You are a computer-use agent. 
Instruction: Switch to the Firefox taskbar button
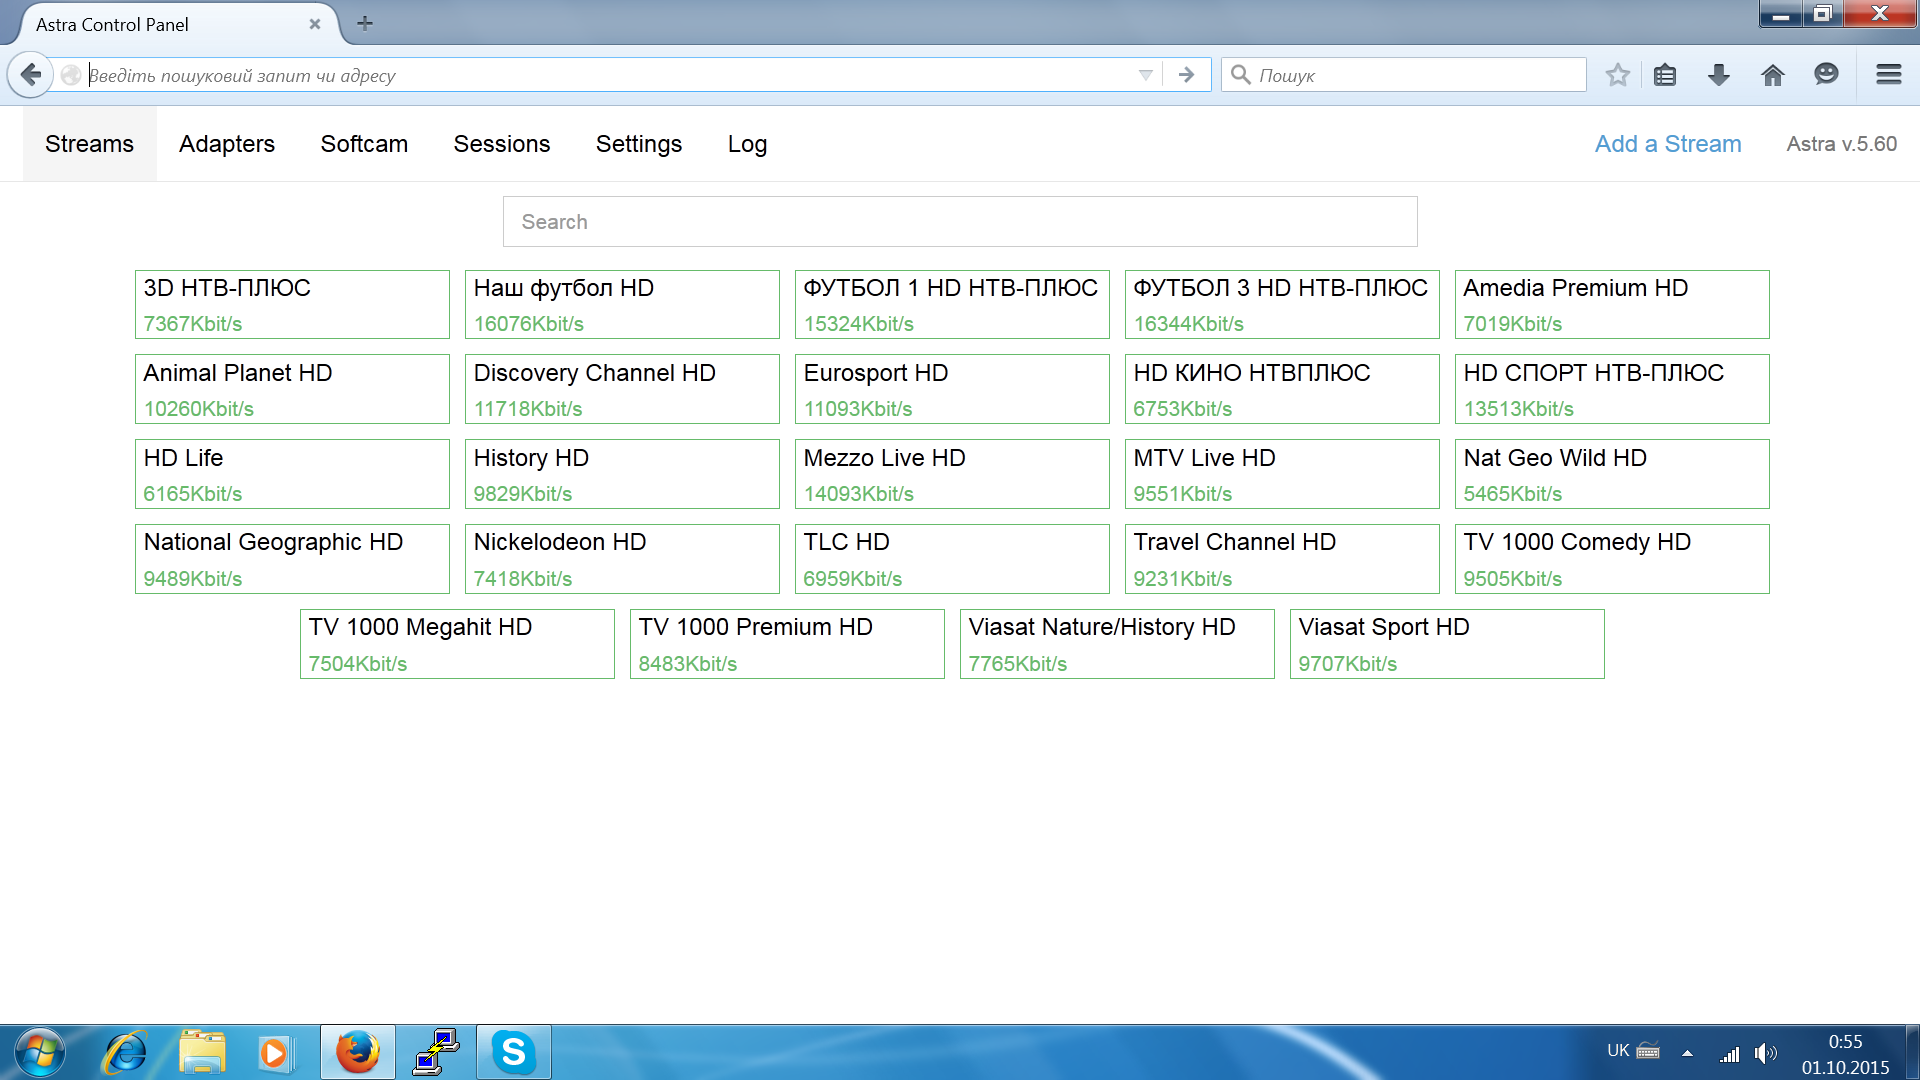[357, 1052]
